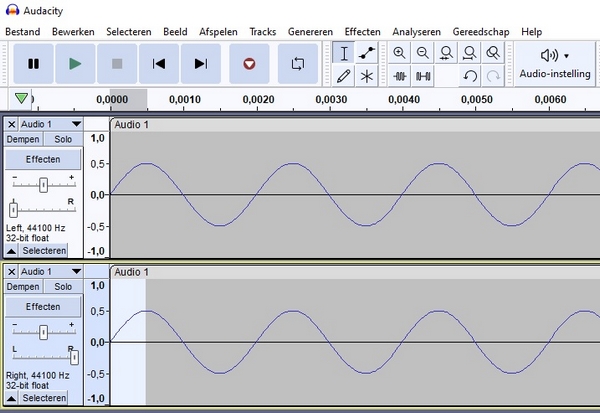
Task: Click the Pause button
Action: tap(33, 64)
